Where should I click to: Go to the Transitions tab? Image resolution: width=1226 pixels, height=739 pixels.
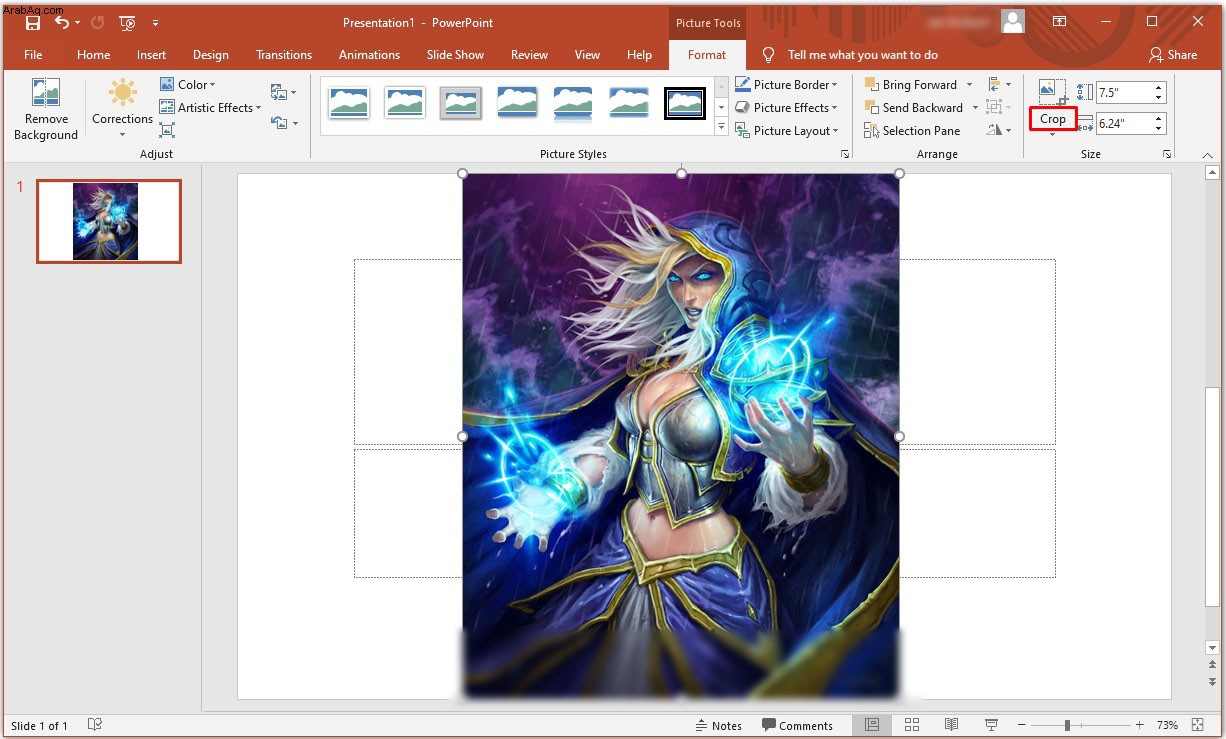coord(284,55)
